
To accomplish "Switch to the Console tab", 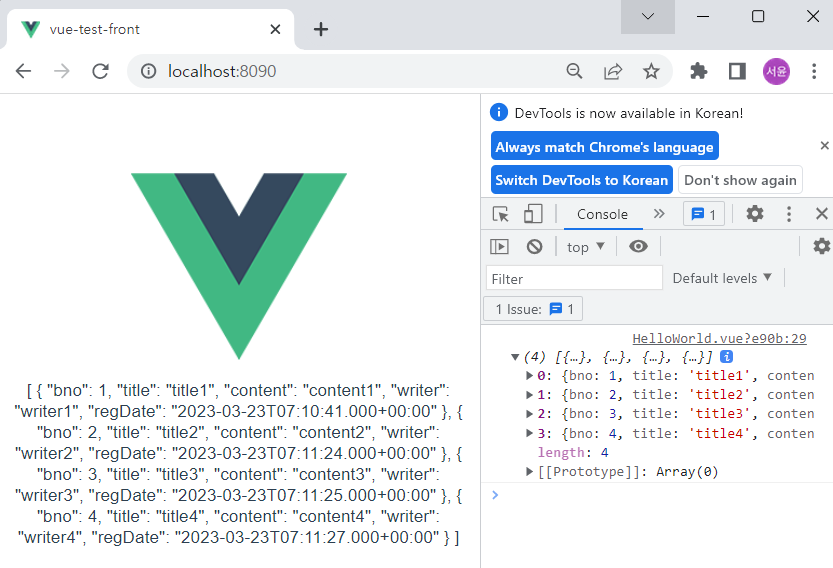I will point(602,214).
